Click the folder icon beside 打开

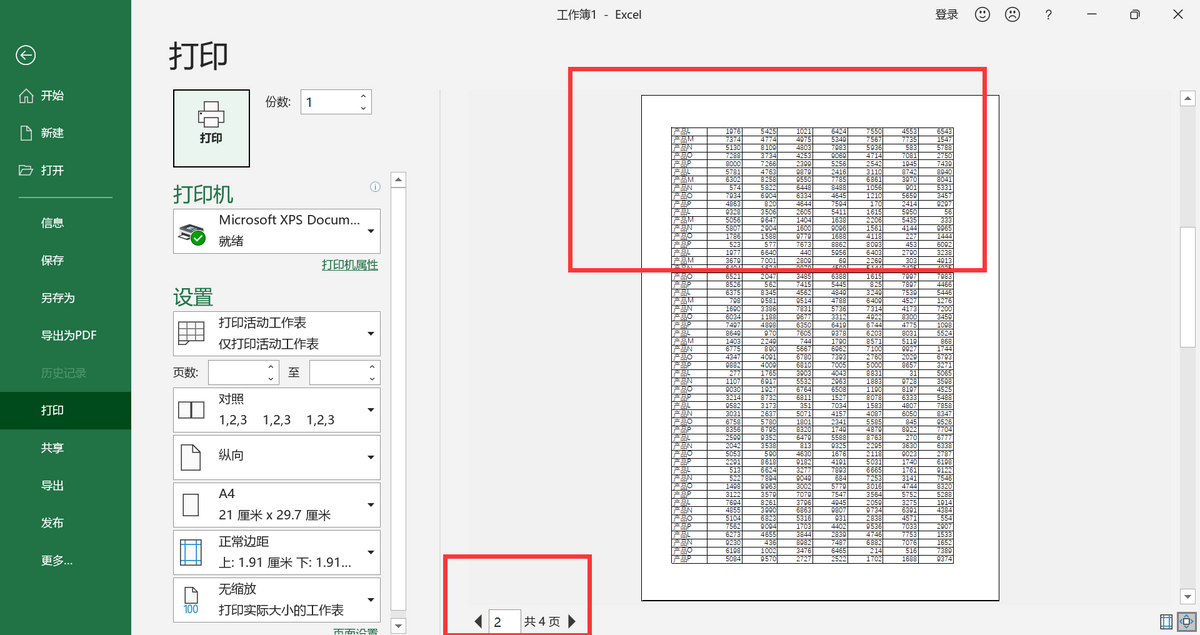(26, 170)
